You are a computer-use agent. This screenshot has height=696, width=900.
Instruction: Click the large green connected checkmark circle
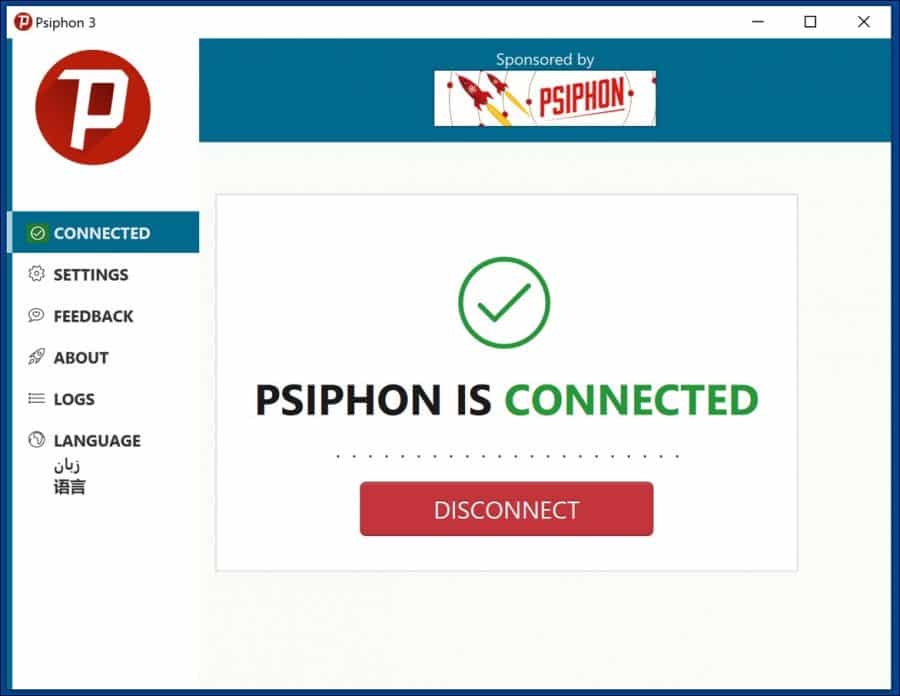click(x=504, y=302)
